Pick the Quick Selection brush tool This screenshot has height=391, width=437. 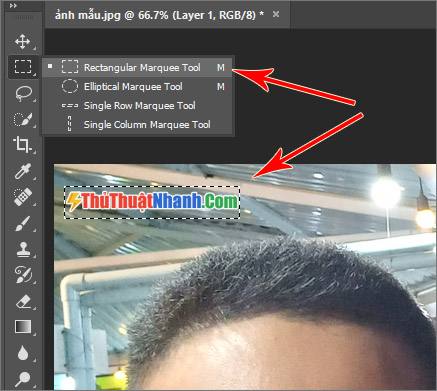pos(23,119)
